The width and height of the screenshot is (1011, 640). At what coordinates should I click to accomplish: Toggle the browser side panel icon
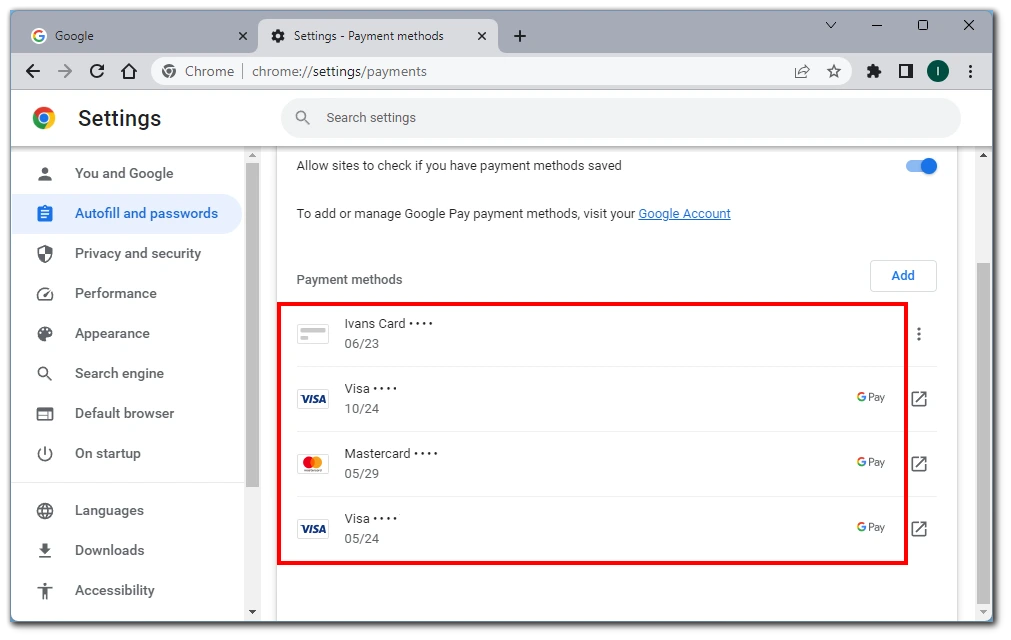click(x=906, y=72)
